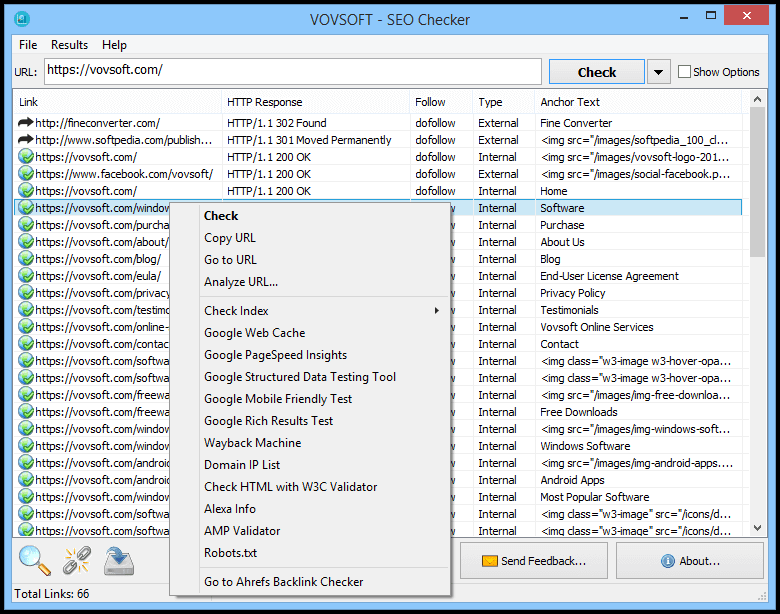780x614 pixels.
Task: Click the Send Feedback... button
Action: pos(534,561)
